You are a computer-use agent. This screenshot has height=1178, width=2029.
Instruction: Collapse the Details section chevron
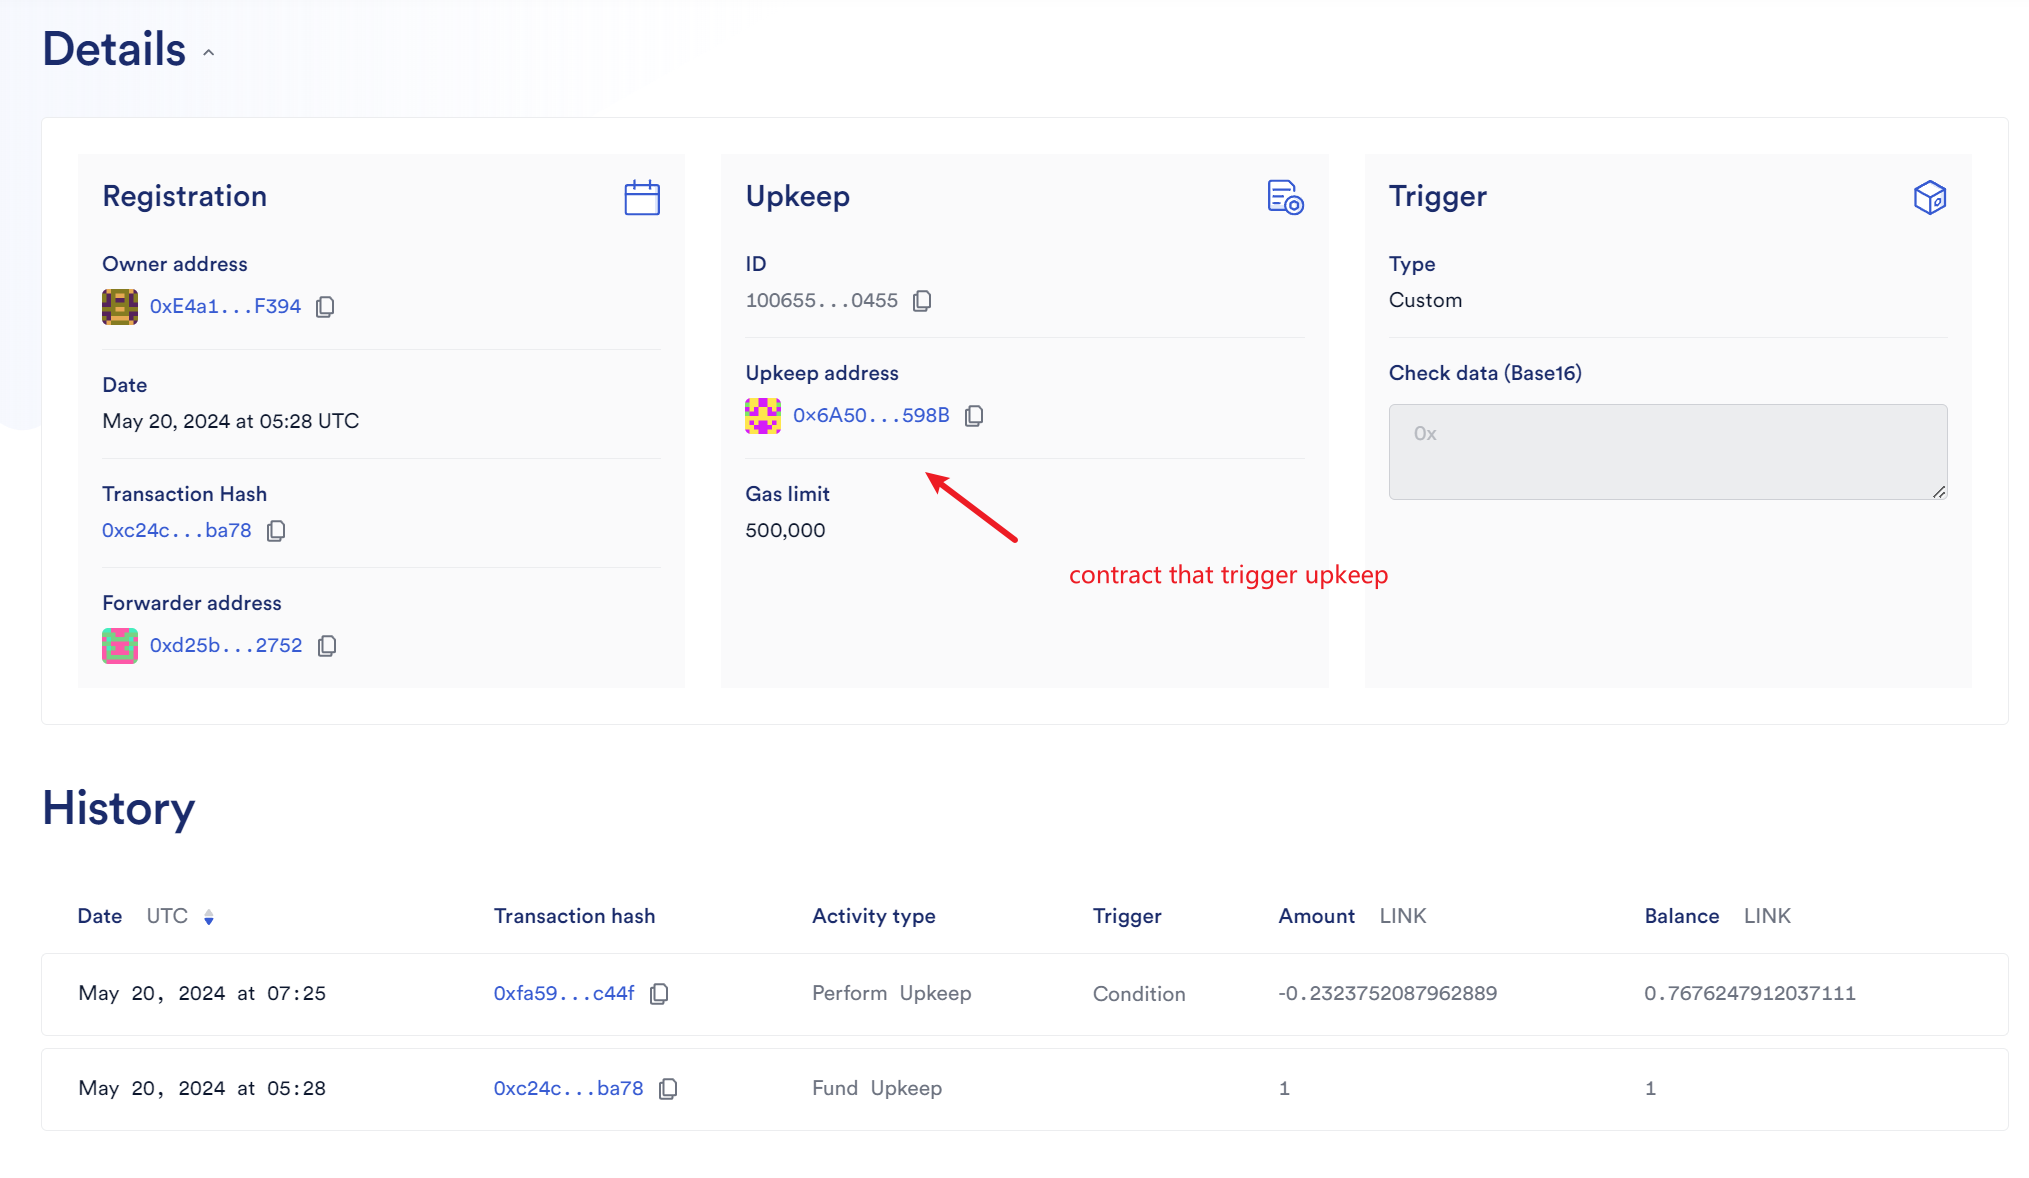point(208,53)
